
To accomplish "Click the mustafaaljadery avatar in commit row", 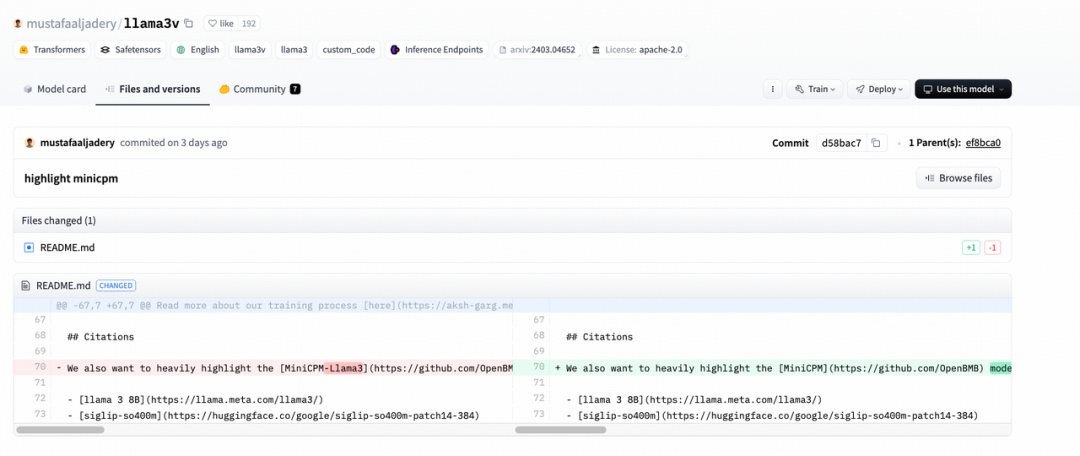I will click(x=30, y=143).
